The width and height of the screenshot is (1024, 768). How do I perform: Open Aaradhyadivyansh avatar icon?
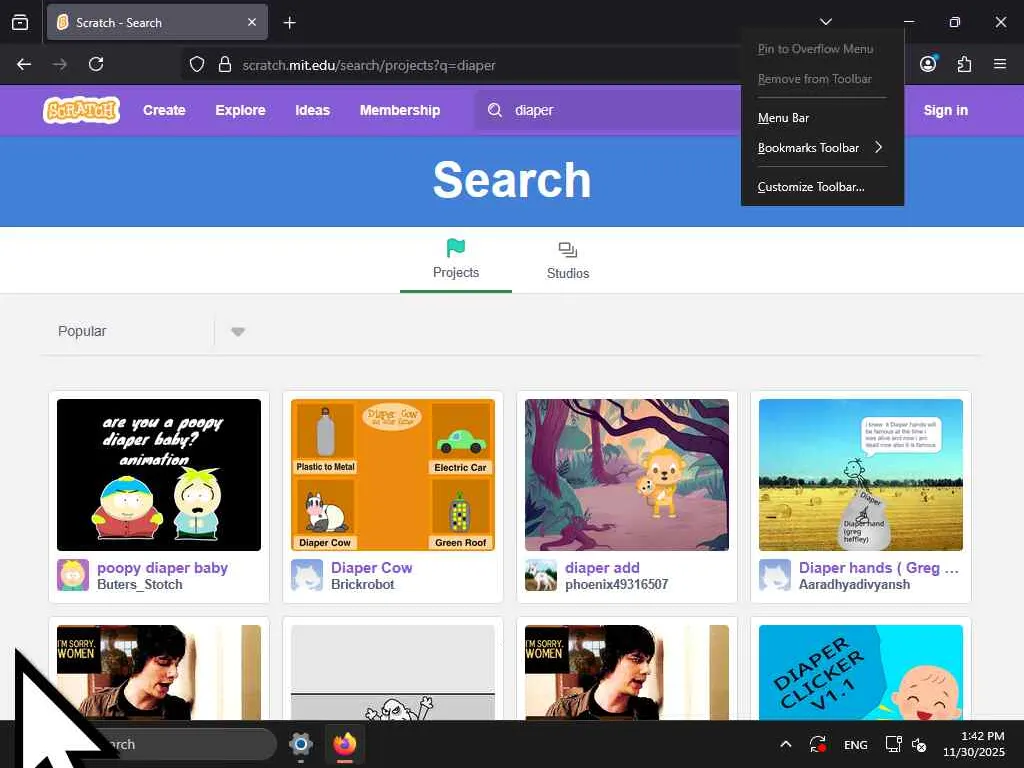coord(775,575)
